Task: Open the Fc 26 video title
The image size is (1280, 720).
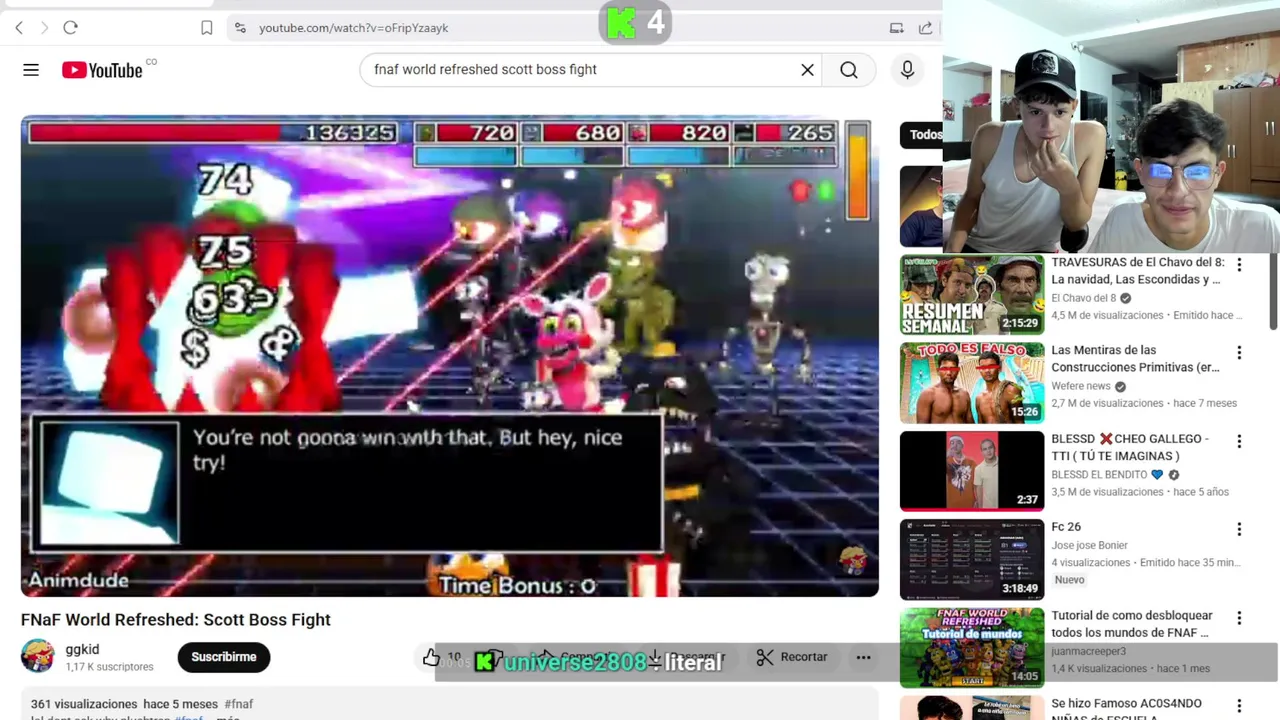Action: point(1066,527)
